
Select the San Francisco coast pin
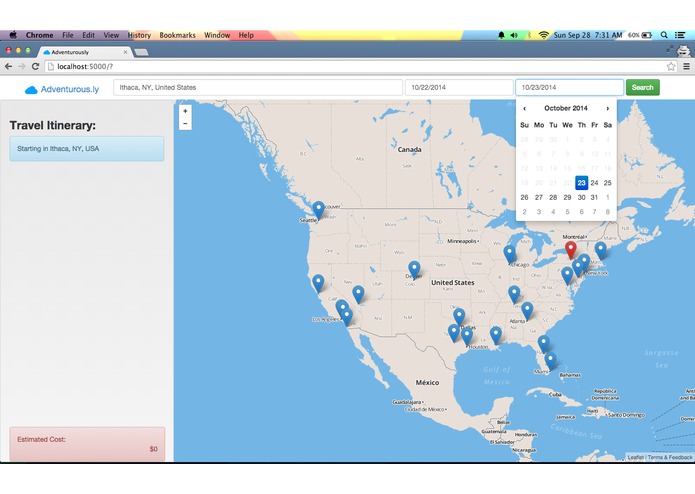click(x=318, y=284)
